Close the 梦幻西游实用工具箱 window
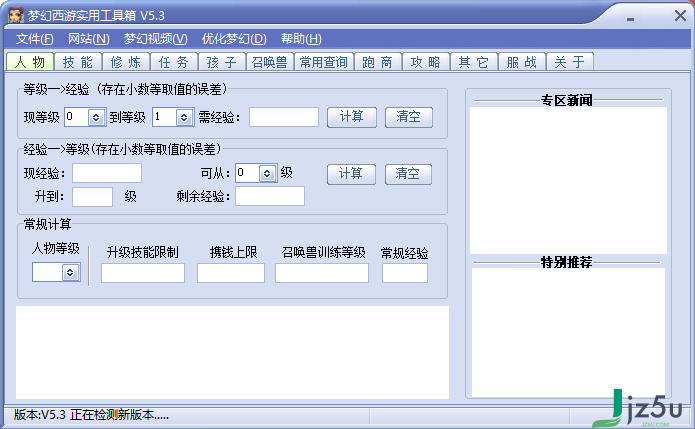 tap(680, 16)
